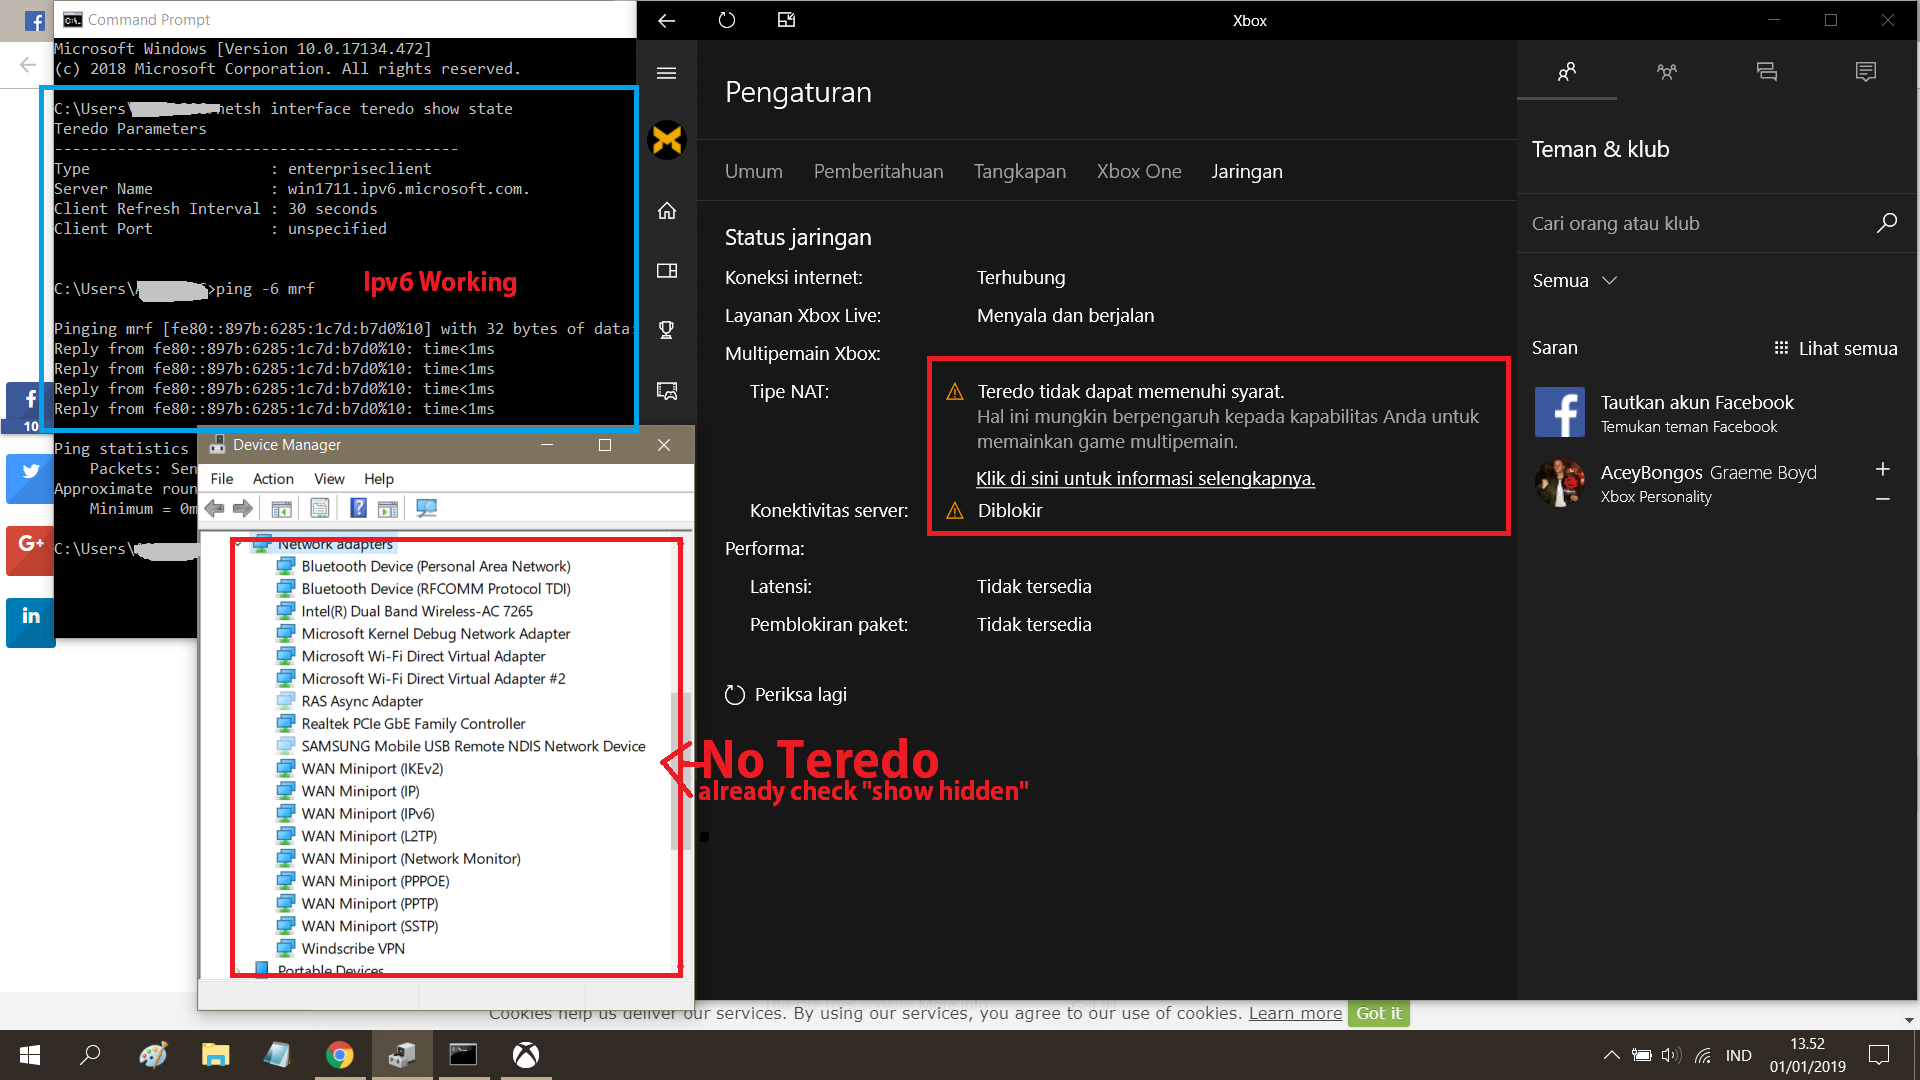Open Windows taskbar search

[x=90, y=1055]
